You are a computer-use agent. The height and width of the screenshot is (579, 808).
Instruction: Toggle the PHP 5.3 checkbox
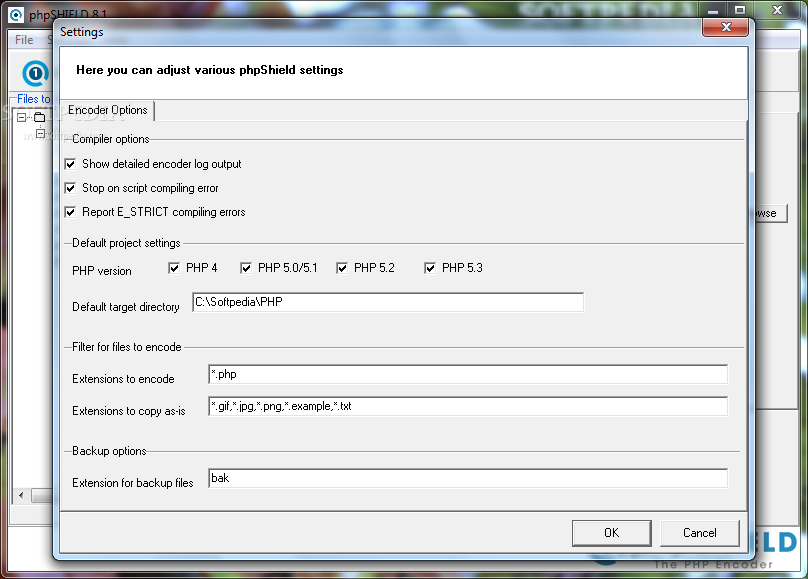430,268
